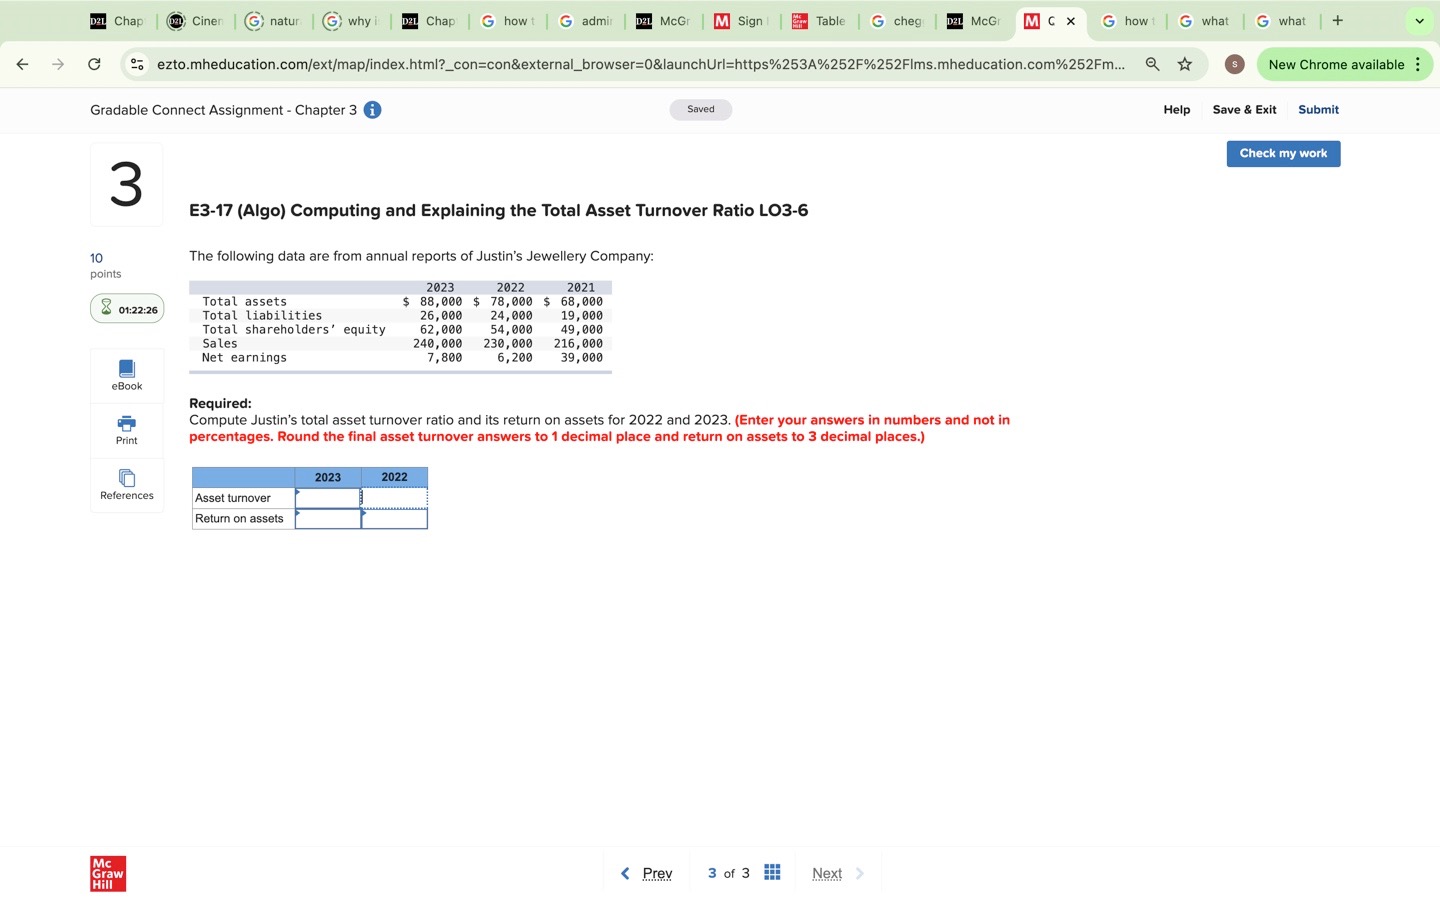Viewport: 1440px width, 900px height.
Task: Click the browser reload icon
Action: tap(93, 64)
